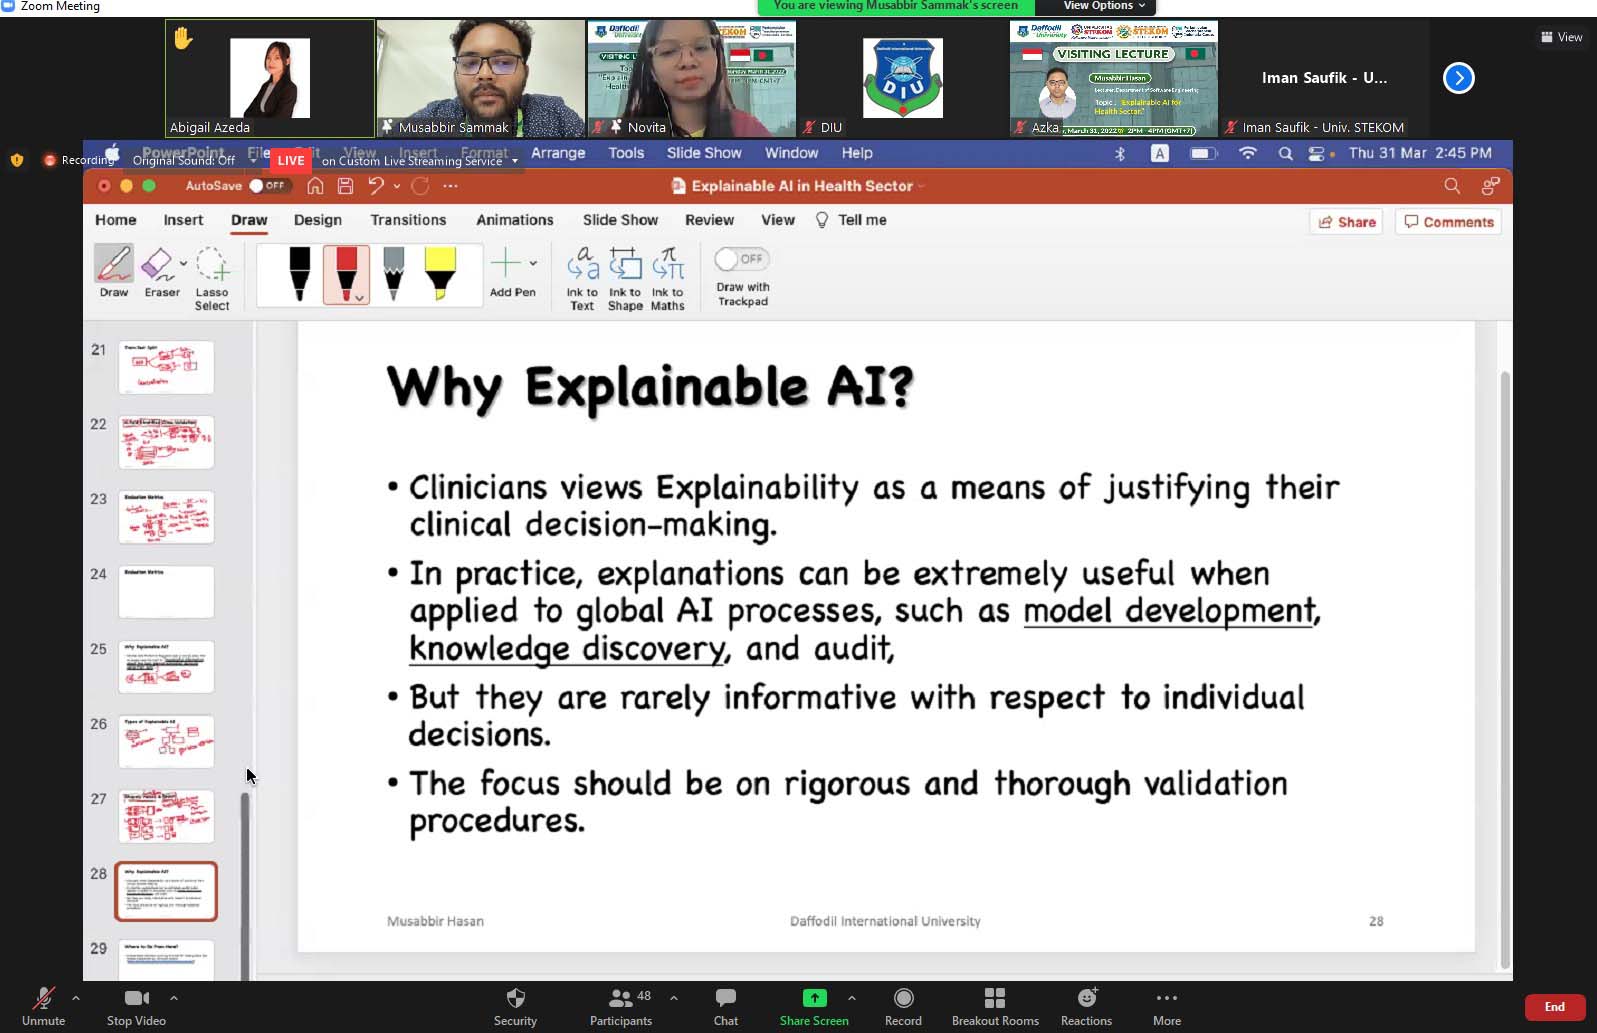Select slide 22 thumbnail

166,442
